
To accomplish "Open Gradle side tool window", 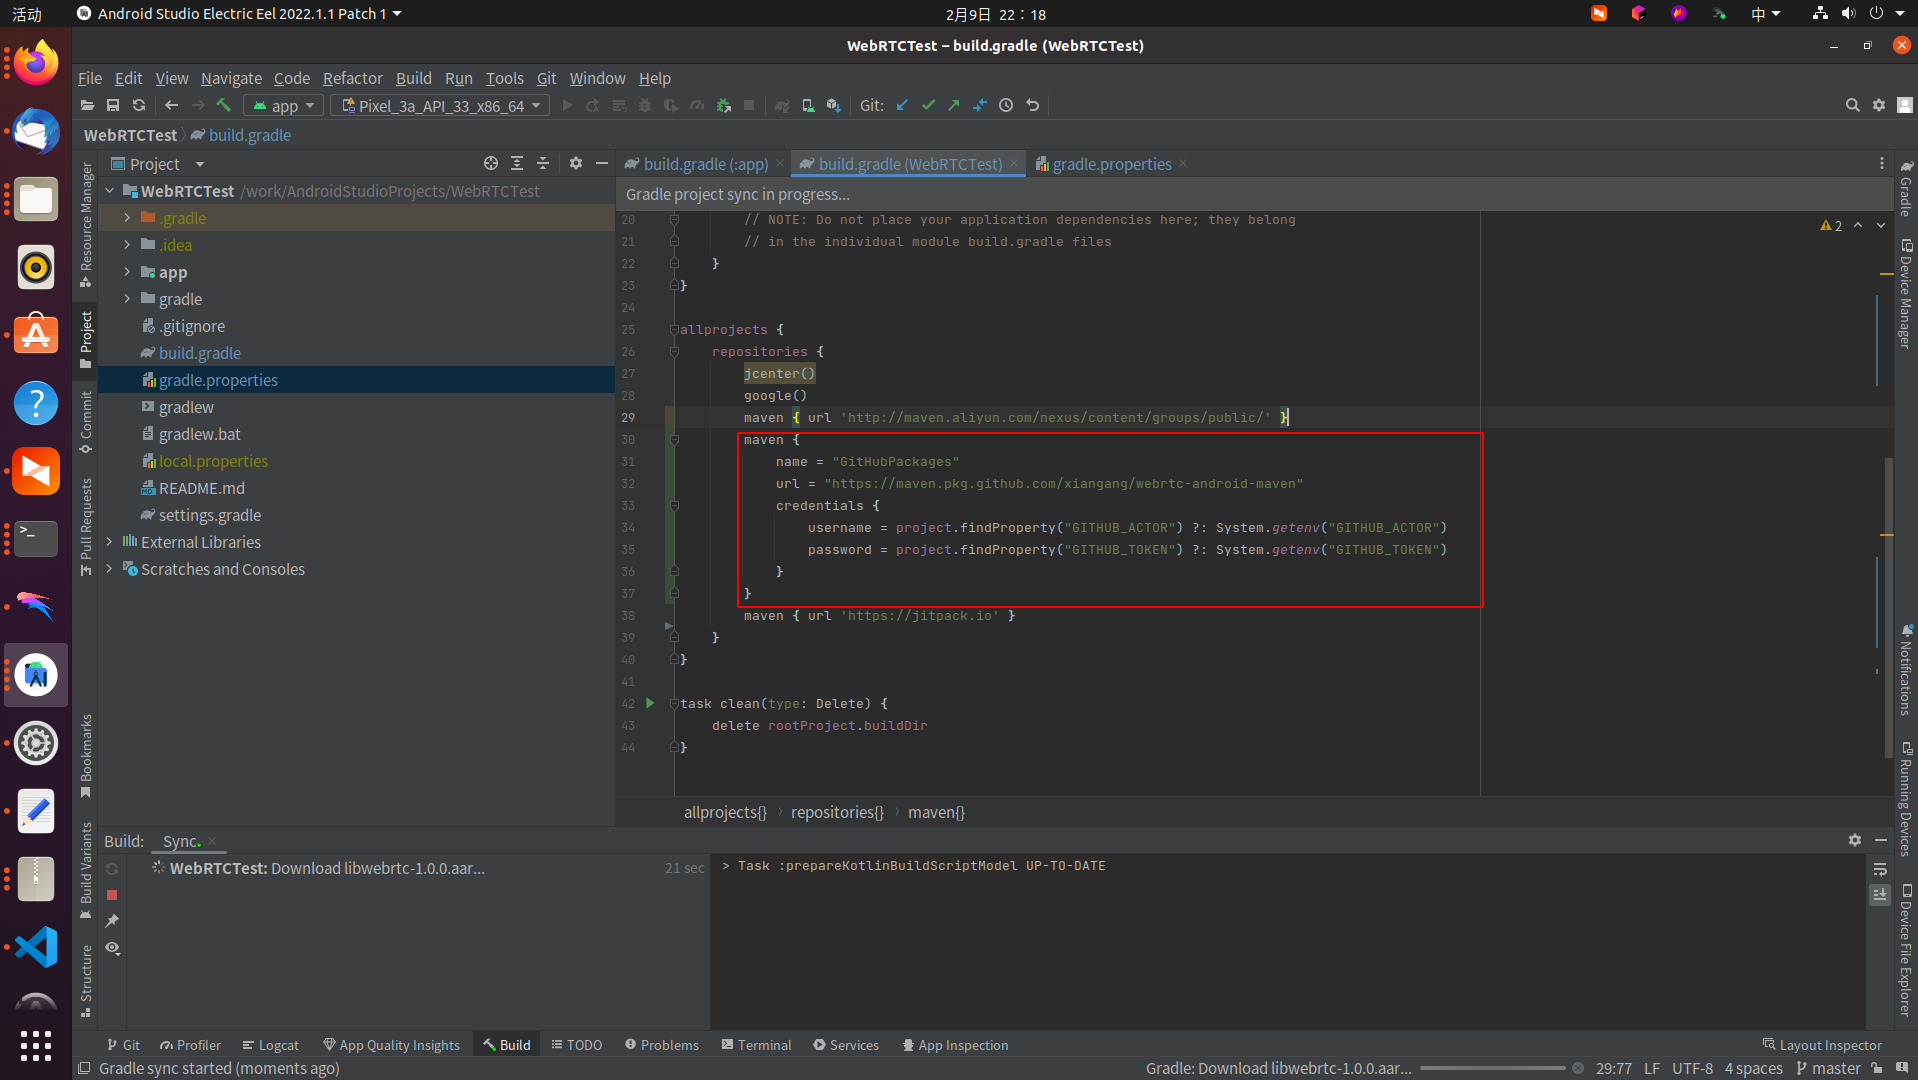I will click(1906, 188).
